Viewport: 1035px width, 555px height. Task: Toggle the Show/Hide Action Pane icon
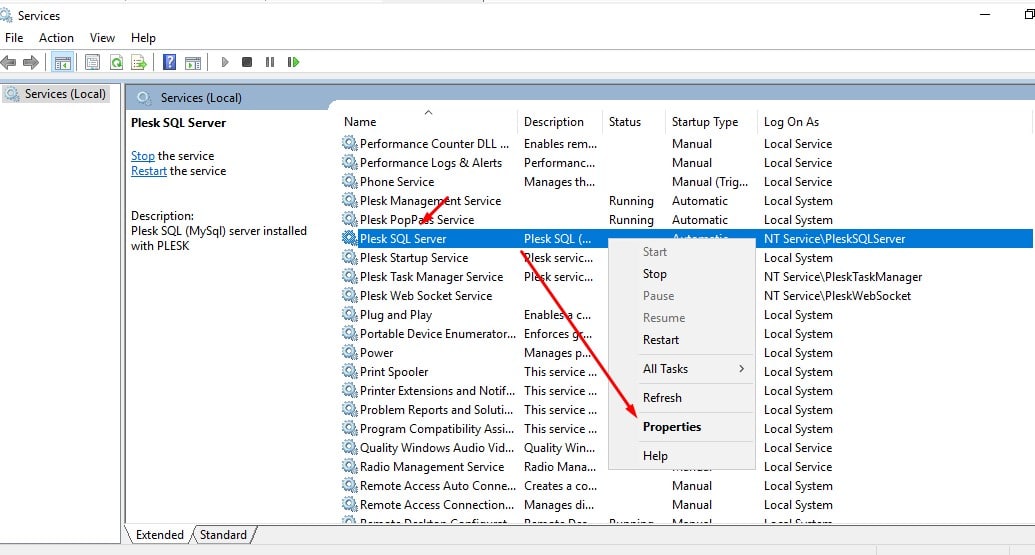[x=193, y=63]
